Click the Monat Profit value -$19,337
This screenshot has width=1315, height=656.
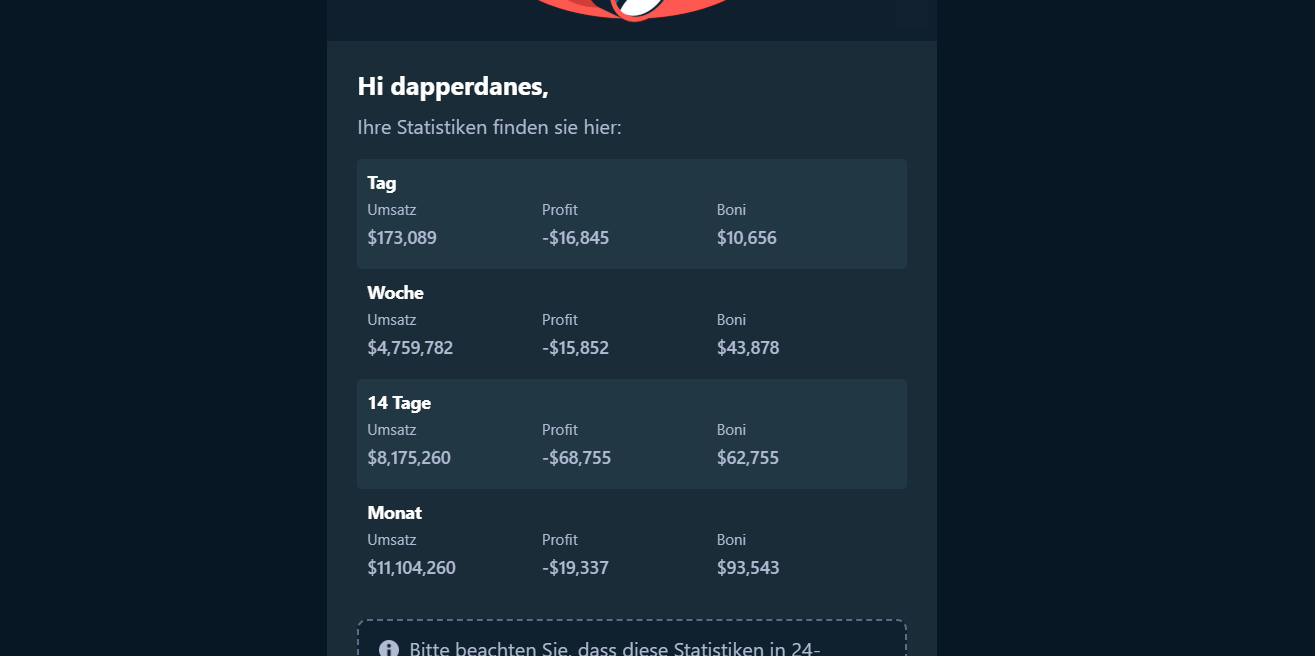click(x=575, y=568)
